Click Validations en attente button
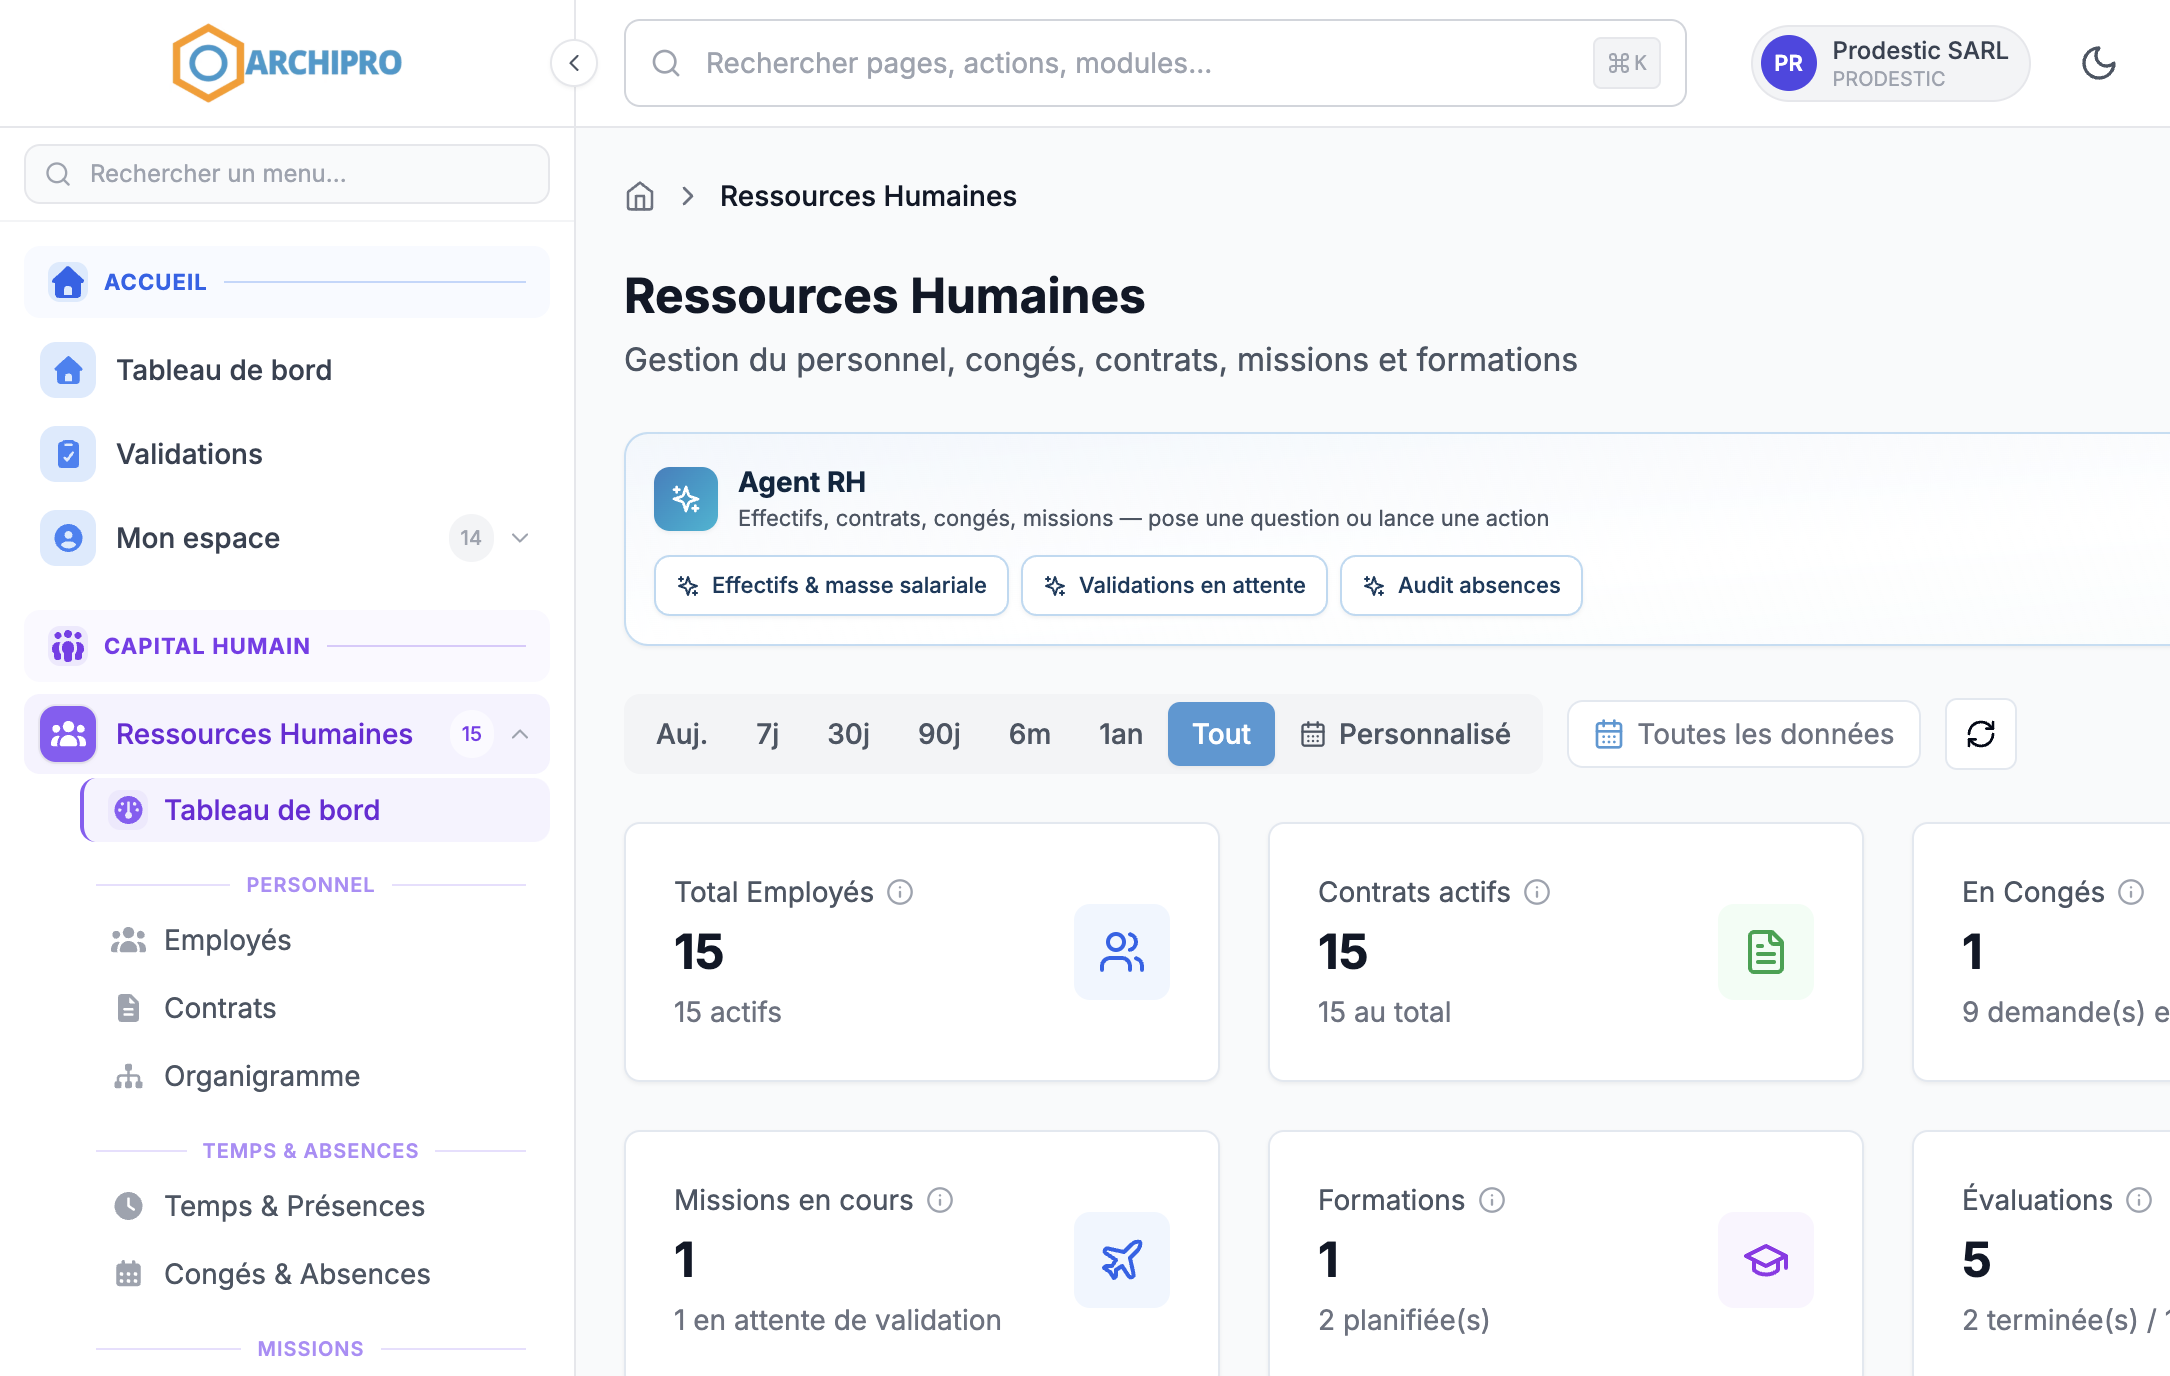The height and width of the screenshot is (1376, 2170). (1174, 585)
